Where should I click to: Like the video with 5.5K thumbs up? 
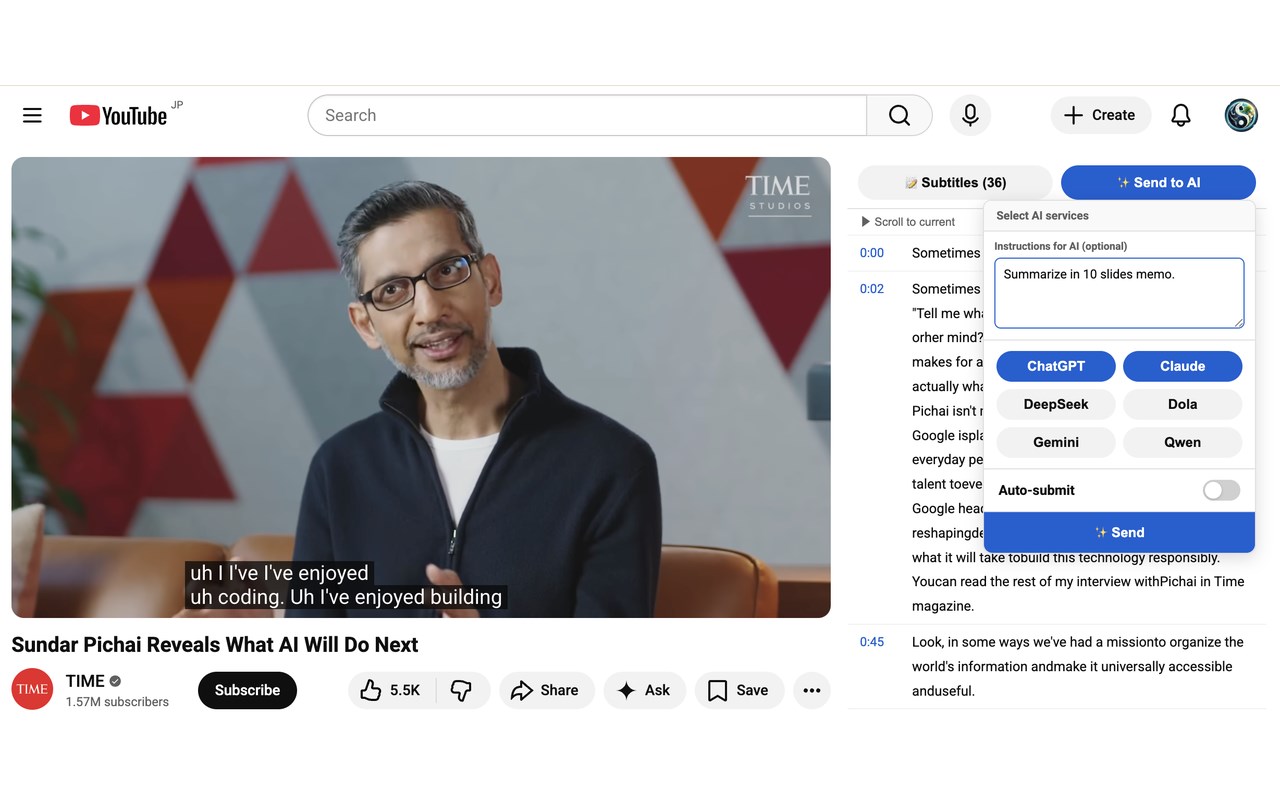[391, 690]
